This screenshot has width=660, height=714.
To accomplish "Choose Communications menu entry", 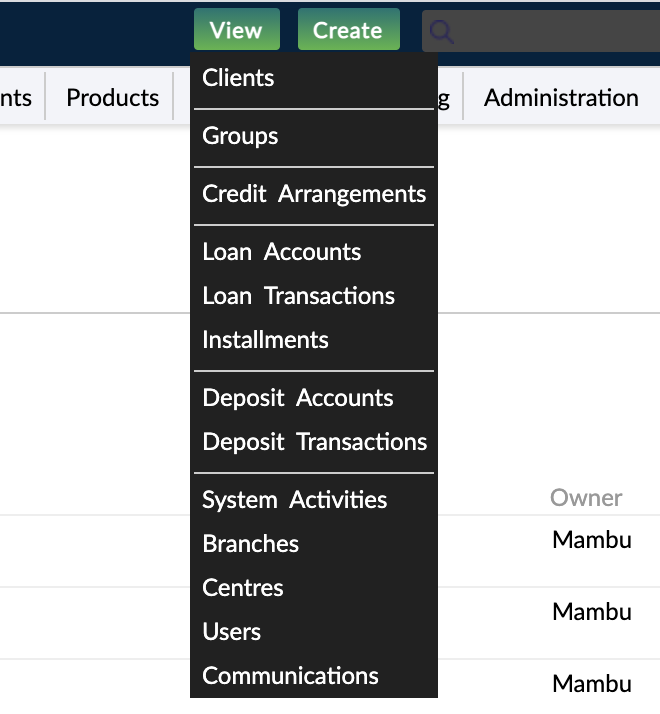I will tap(313, 675).
